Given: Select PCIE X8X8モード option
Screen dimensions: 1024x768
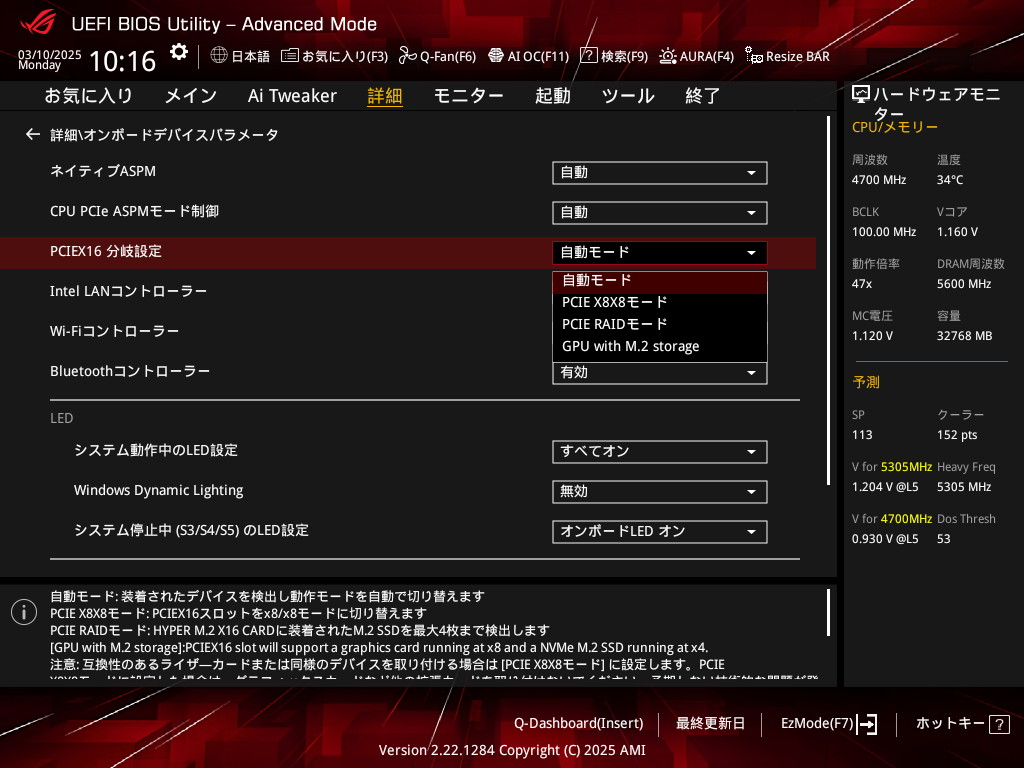Looking at the screenshot, I should (x=660, y=302).
